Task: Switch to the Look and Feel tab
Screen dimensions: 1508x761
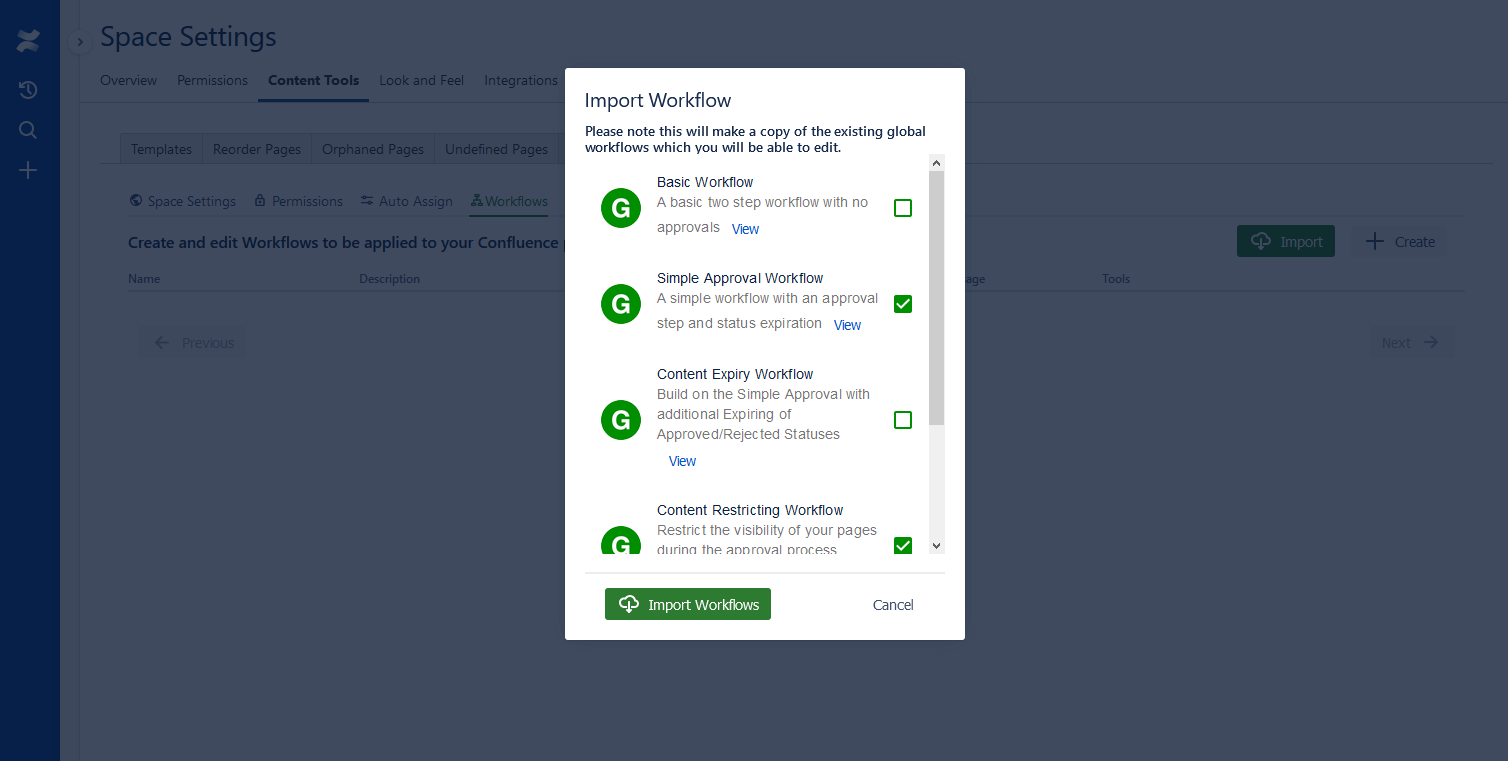Action: (421, 80)
